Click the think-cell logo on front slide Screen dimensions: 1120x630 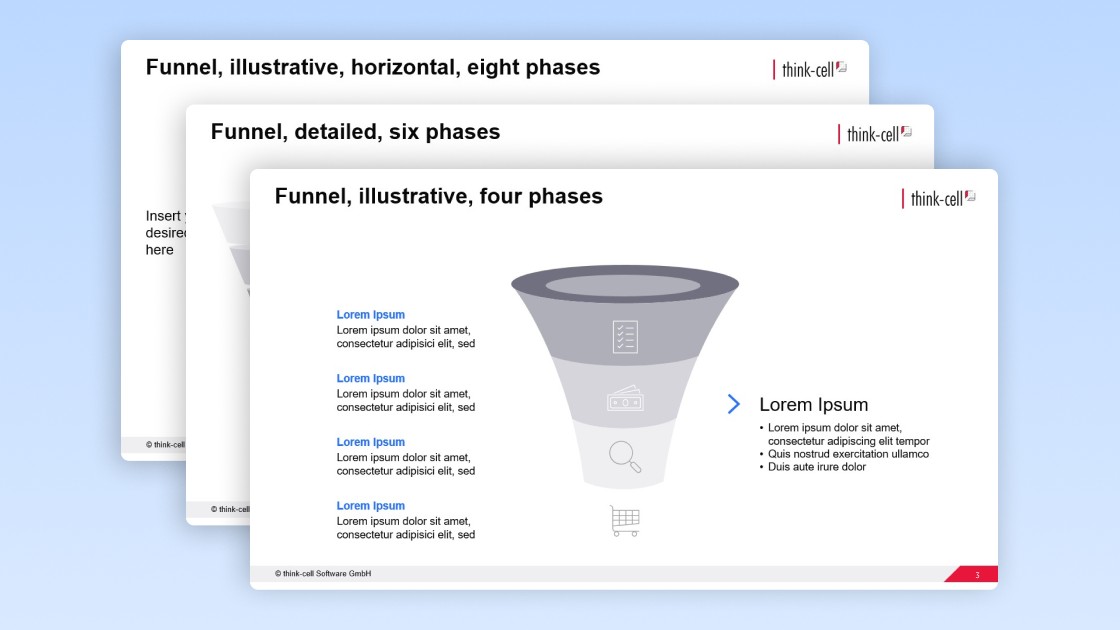938,198
